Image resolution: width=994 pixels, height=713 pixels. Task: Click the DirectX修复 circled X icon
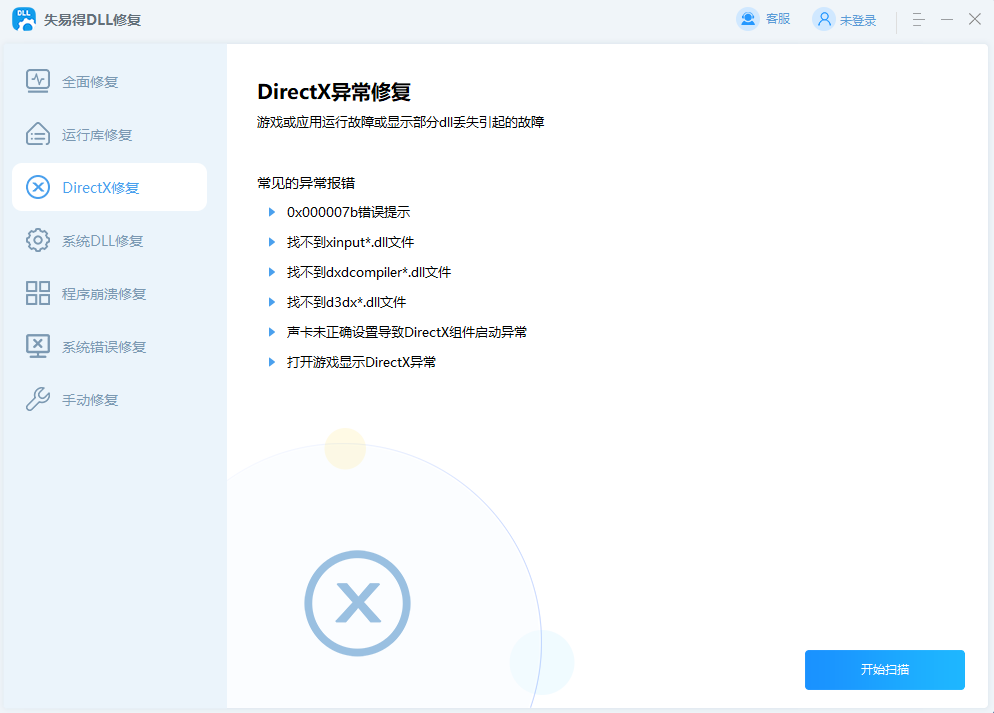[x=37, y=187]
